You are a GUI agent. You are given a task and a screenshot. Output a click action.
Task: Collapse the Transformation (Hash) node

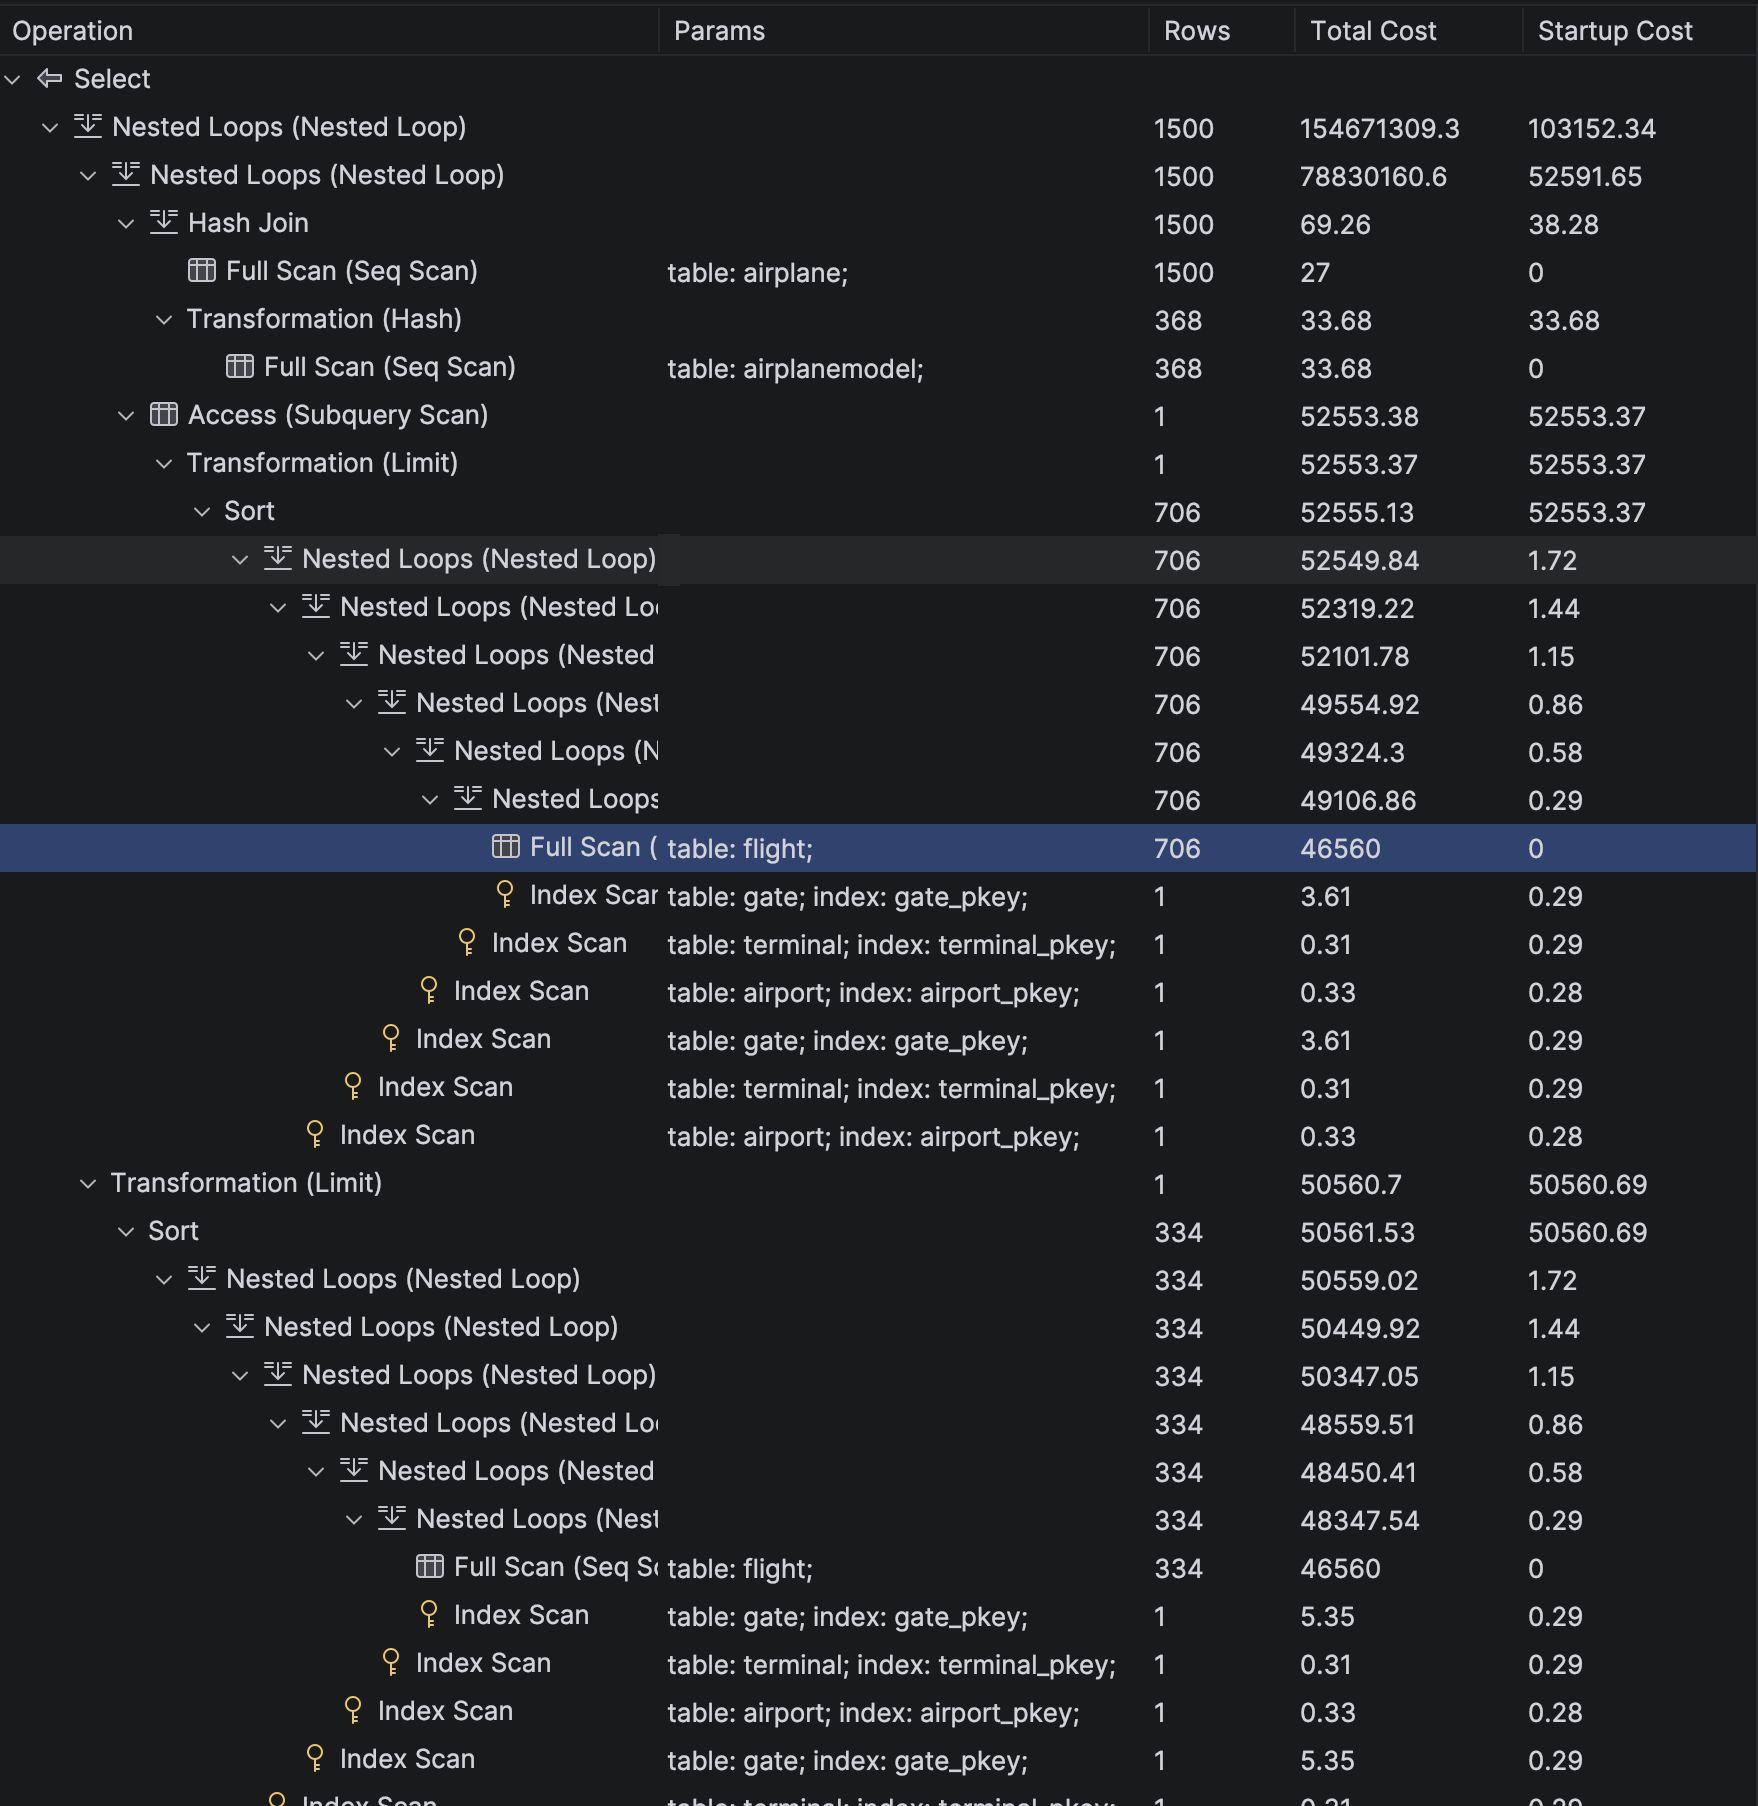click(164, 319)
